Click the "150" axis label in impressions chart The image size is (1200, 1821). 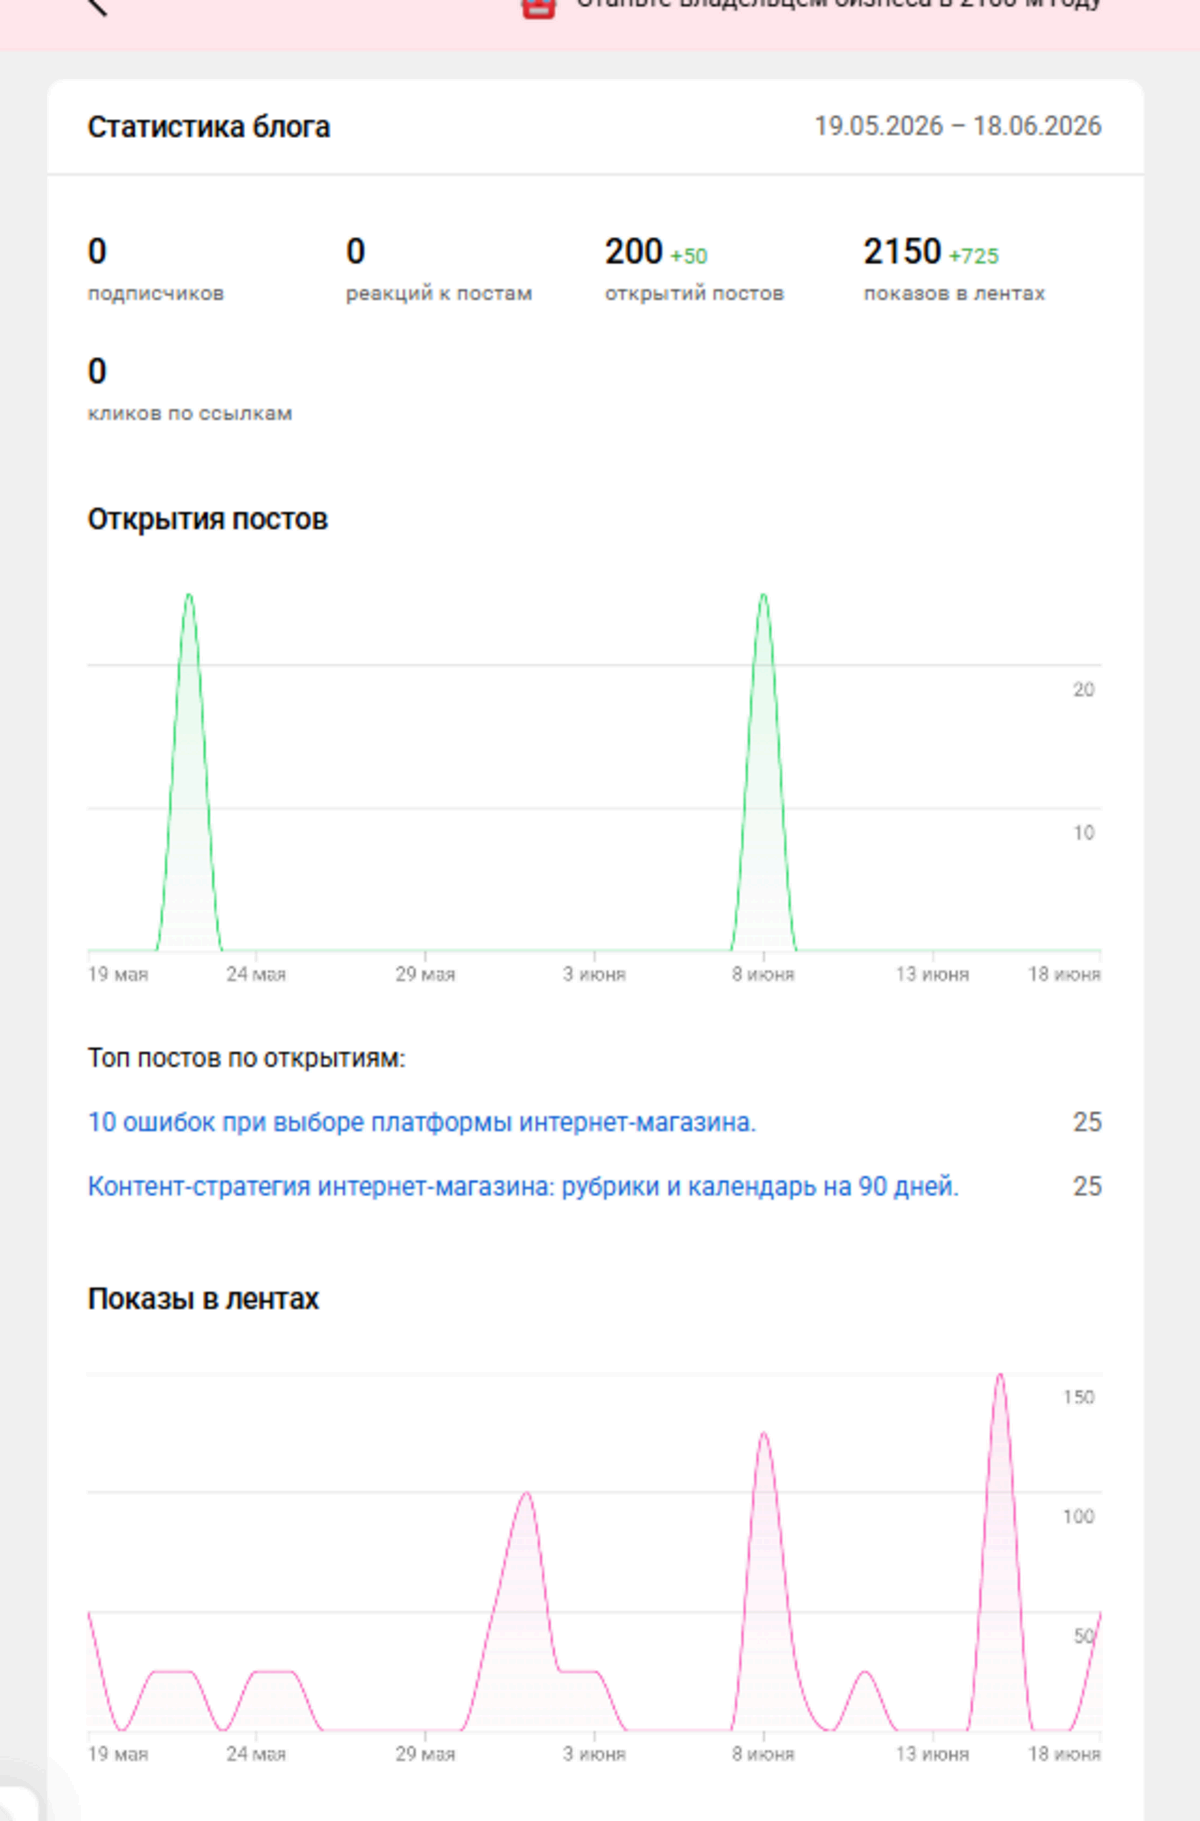click(x=1079, y=1397)
